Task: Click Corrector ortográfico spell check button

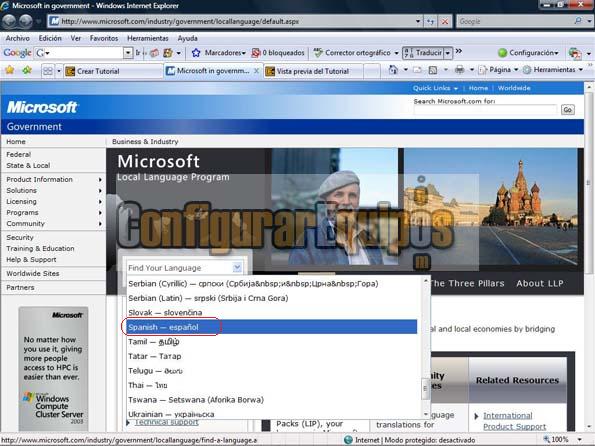Action: coord(353,53)
